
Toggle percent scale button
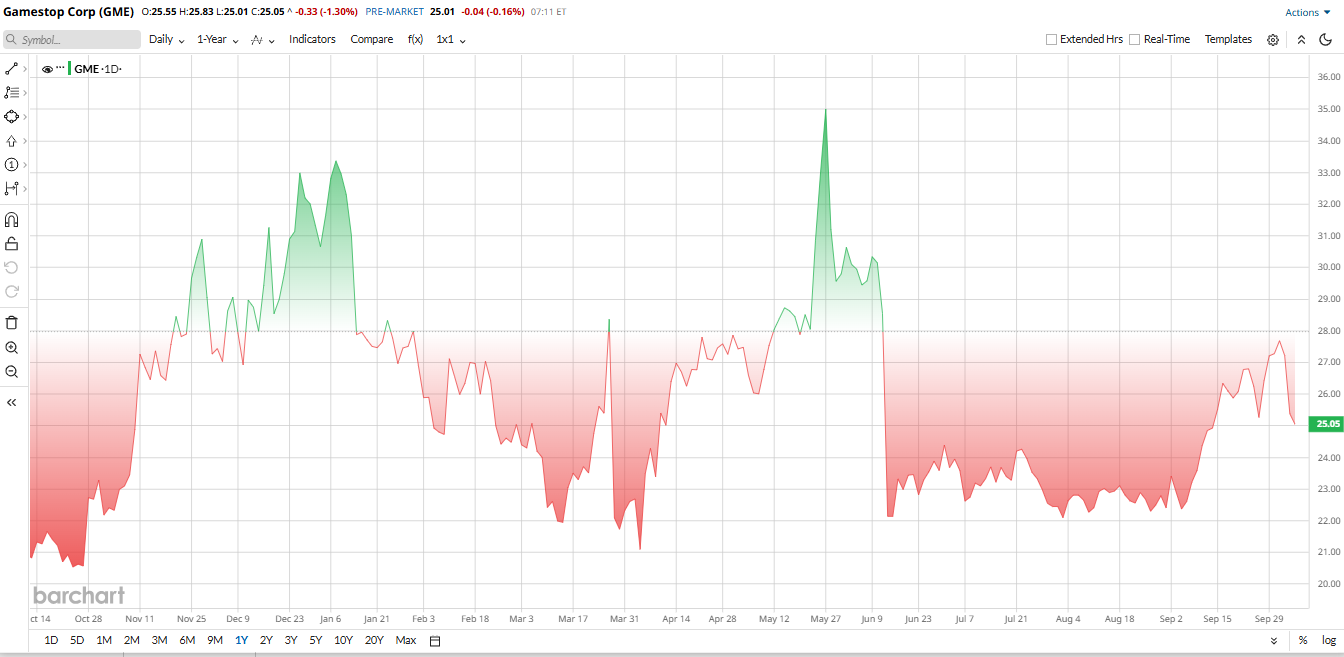(x=1303, y=640)
